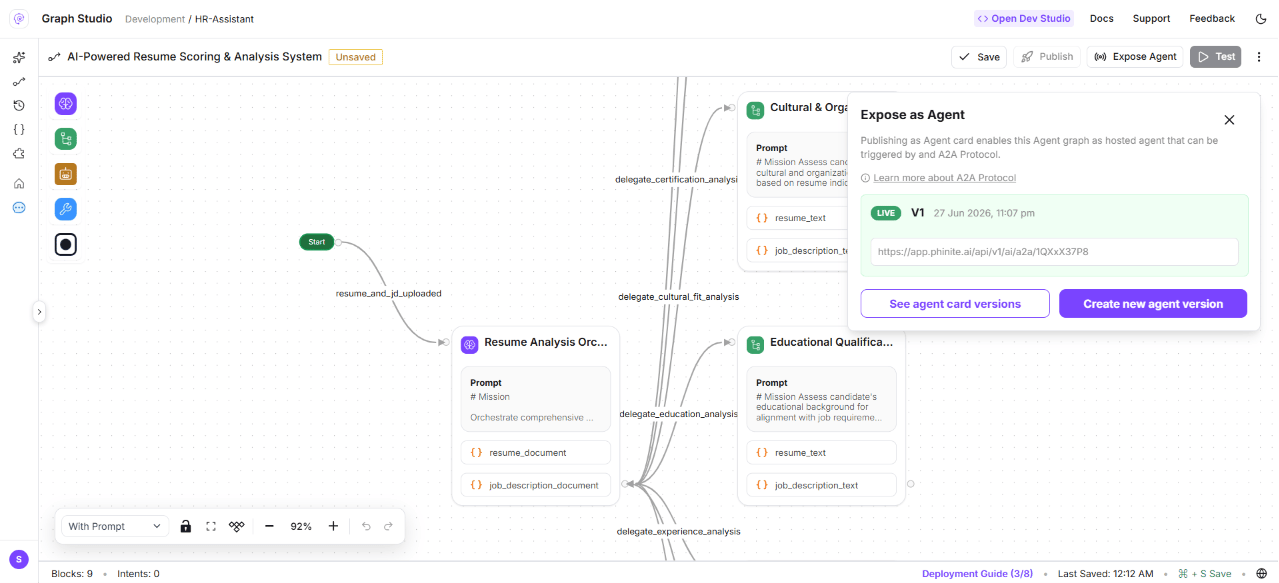Image resolution: width=1279 pixels, height=583 pixels.
Task: Open the sparkle AI assistant in sidebar
Action: click(18, 57)
